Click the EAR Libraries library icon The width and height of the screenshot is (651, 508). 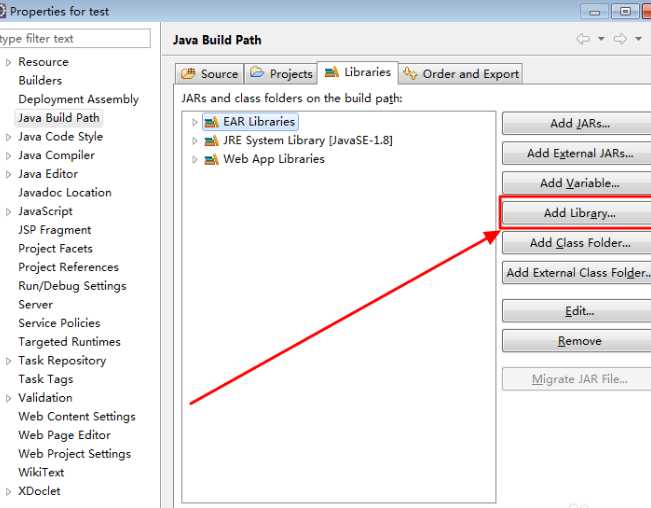point(211,122)
